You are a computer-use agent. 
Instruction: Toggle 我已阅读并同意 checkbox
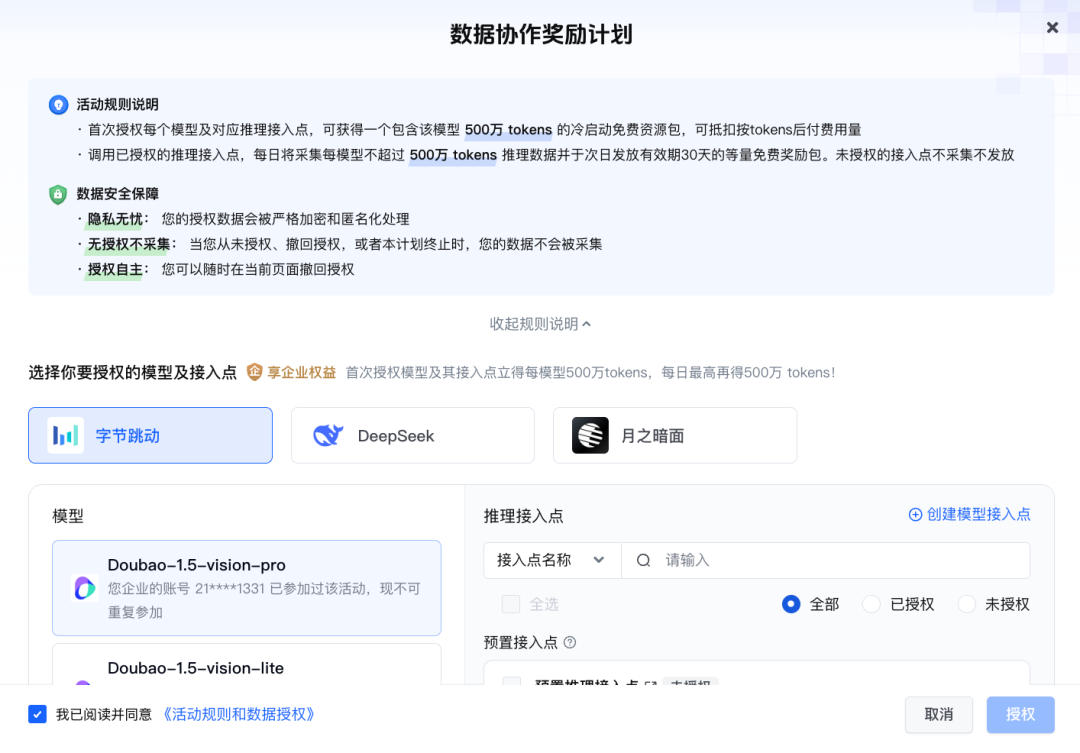tap(37, 714)
